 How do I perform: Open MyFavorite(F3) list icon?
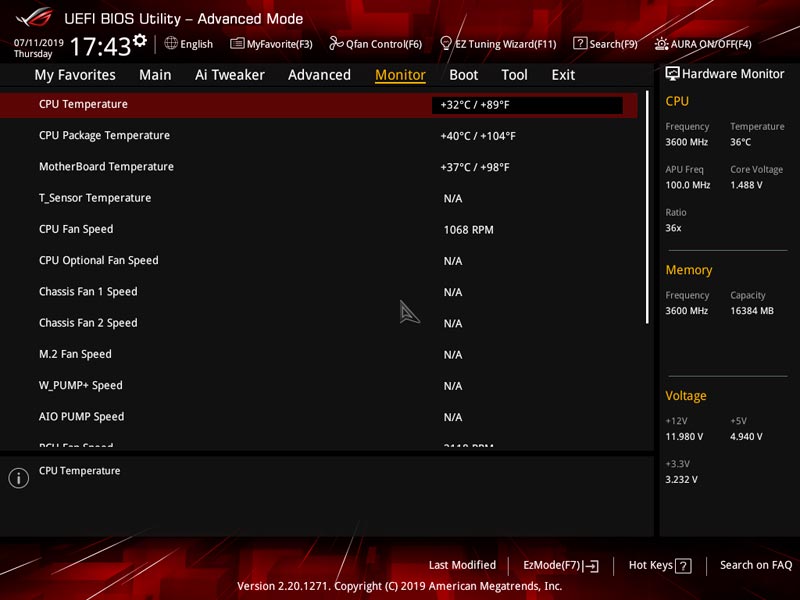237,43
